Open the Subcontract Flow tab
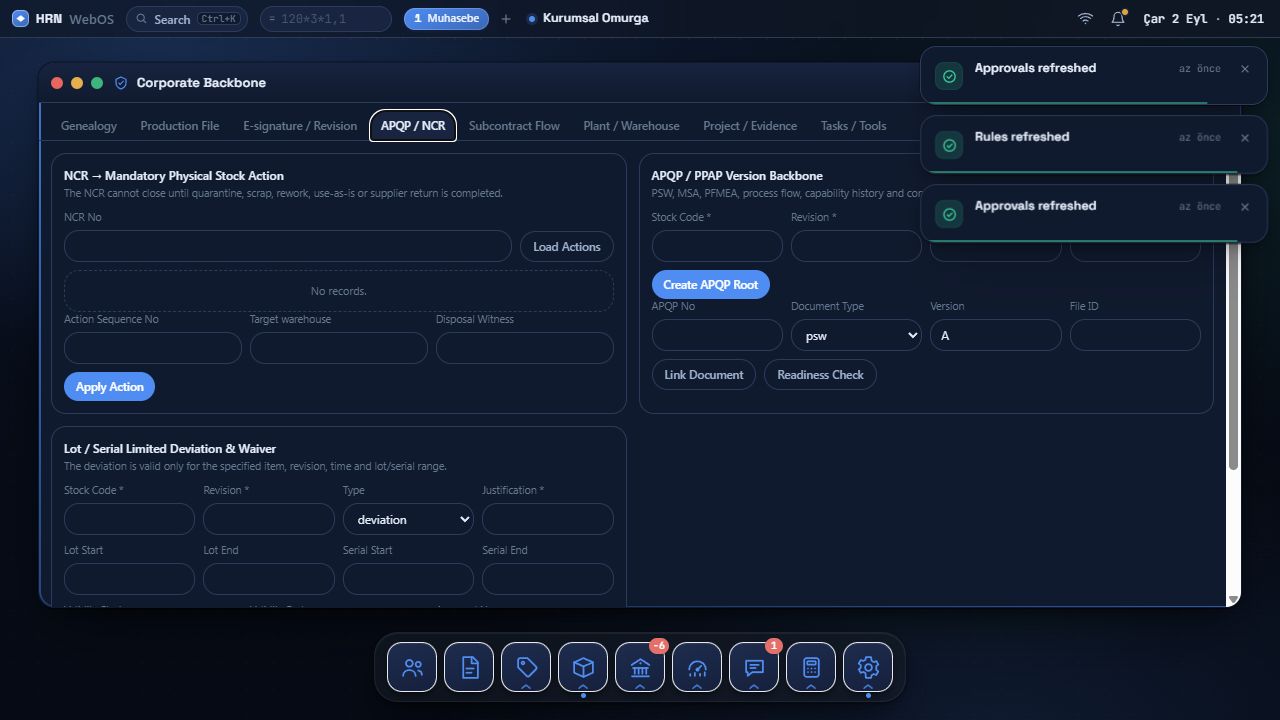The width and height of the screenshot is (1280, 720). click(514, 126)
